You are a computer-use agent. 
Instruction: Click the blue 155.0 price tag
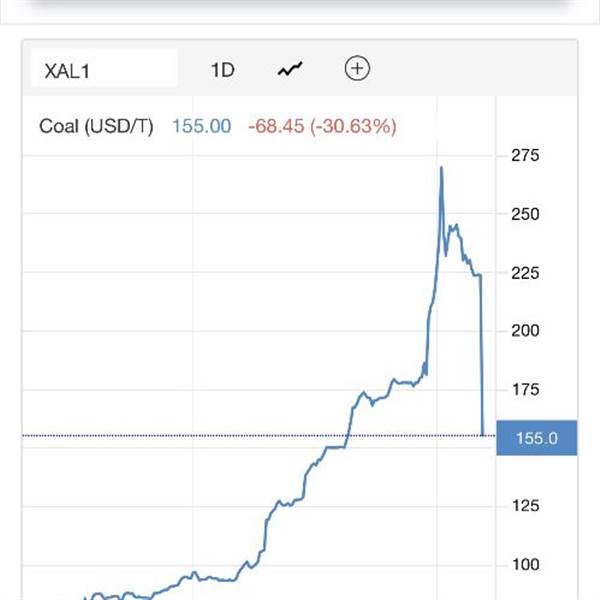[x=536, y=438]
